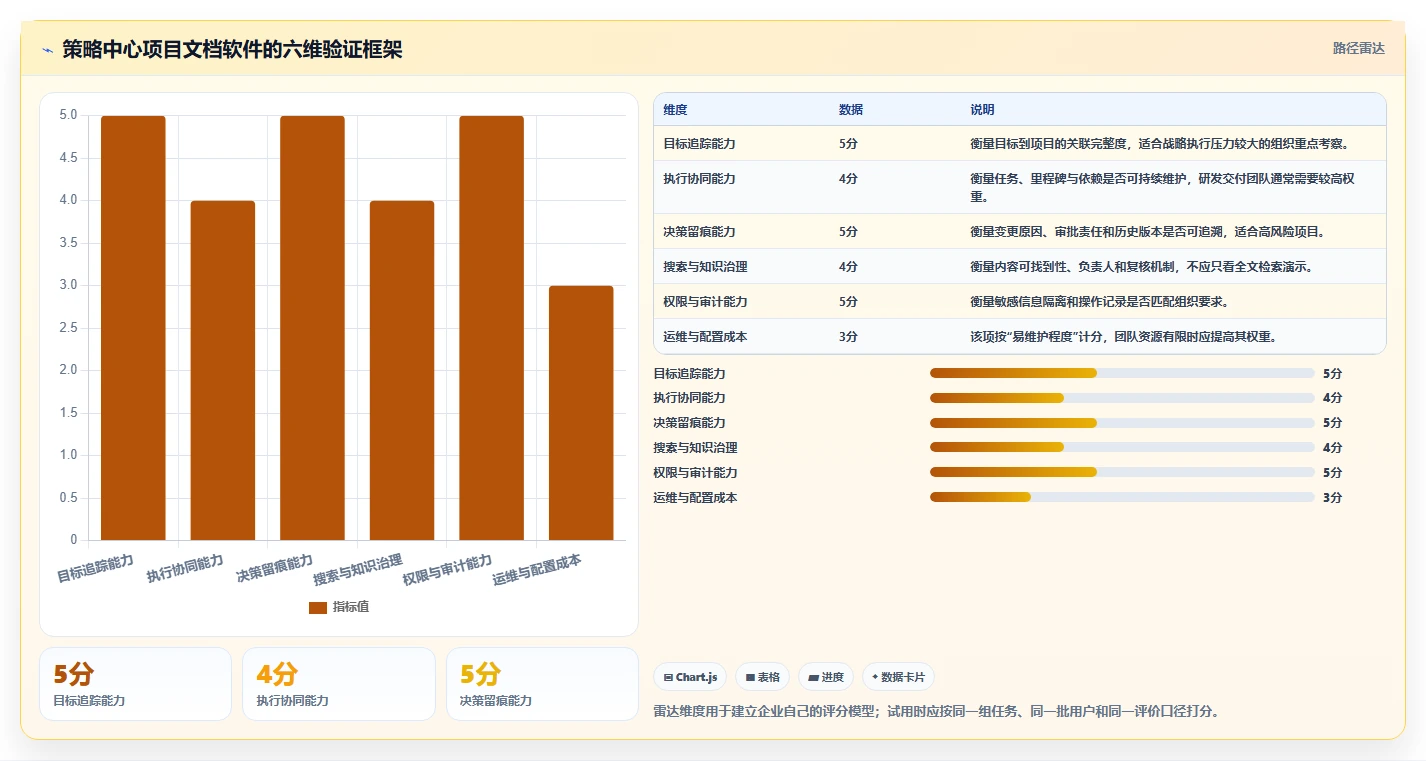The image size is (1426, 761).
Task: Click the description starting 衡量敏感信息隔离
Action: [x=1100, y=302]
